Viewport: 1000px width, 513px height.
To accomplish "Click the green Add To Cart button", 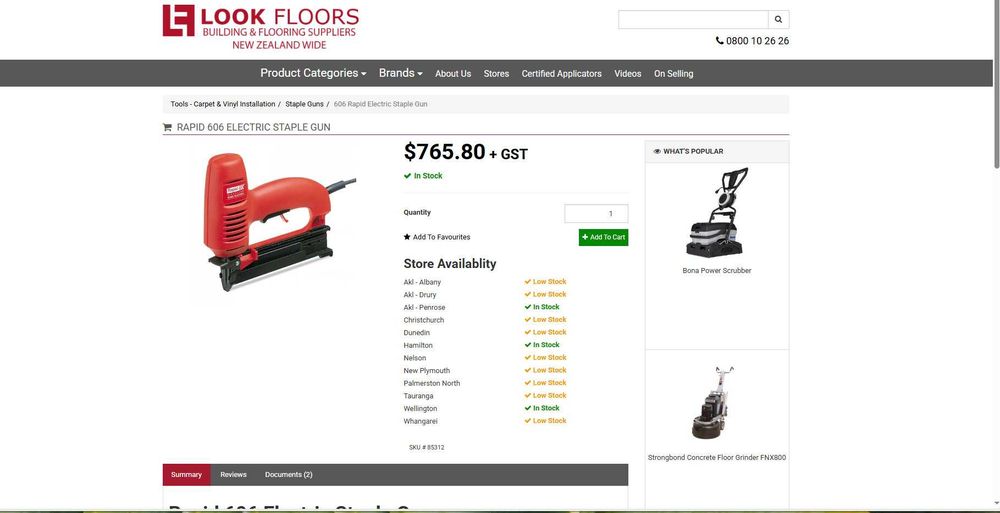I will (603, 237).
